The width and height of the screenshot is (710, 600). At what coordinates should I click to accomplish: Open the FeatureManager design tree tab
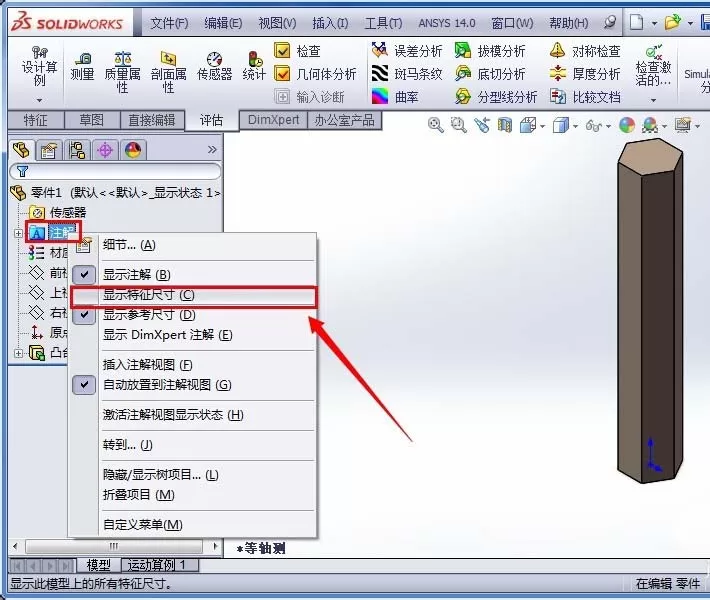pos(21,150)
